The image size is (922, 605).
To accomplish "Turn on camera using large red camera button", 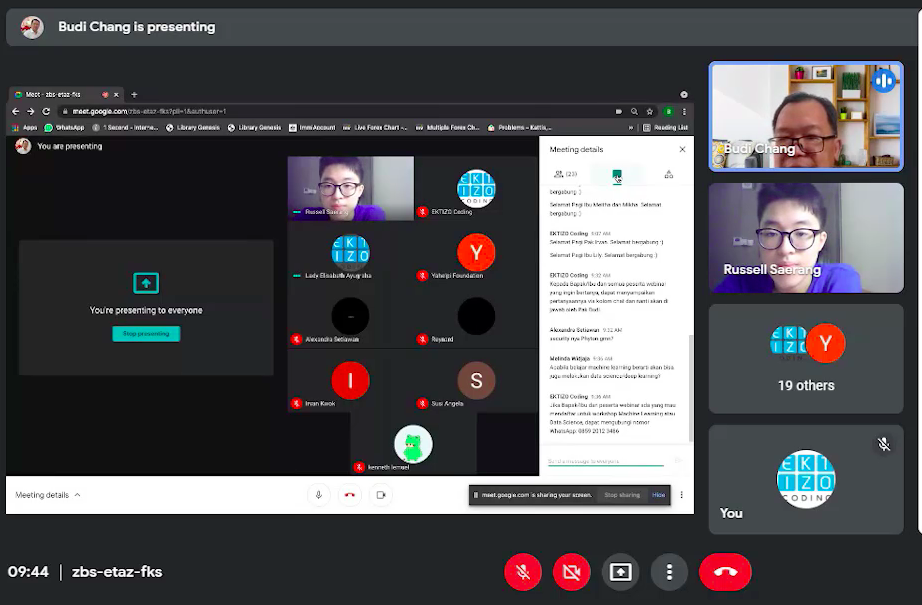I will pos(572,571).
